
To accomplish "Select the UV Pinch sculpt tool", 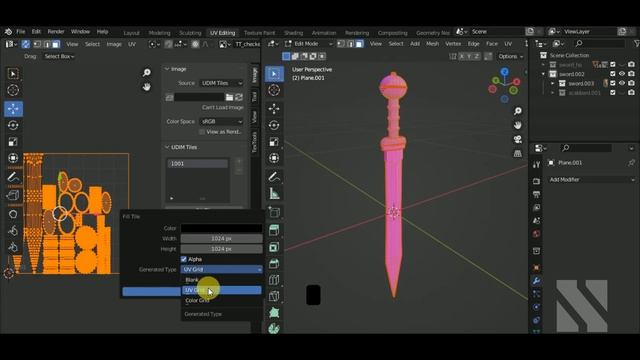I will coord(13,247).
